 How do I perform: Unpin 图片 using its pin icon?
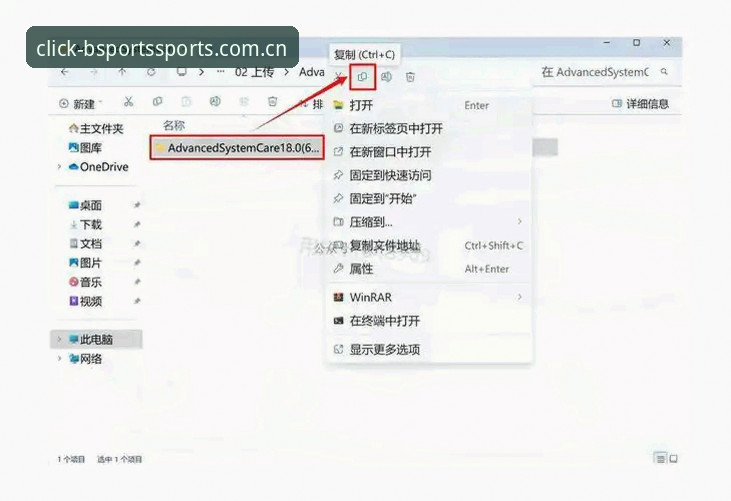coord(137,263)
